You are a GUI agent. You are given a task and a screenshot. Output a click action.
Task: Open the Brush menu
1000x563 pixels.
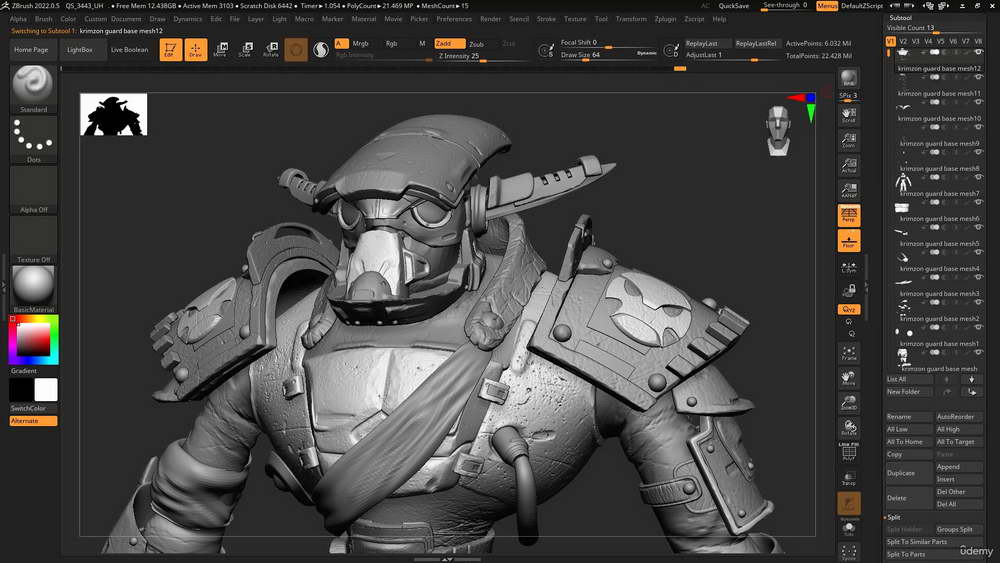point(44,19)
